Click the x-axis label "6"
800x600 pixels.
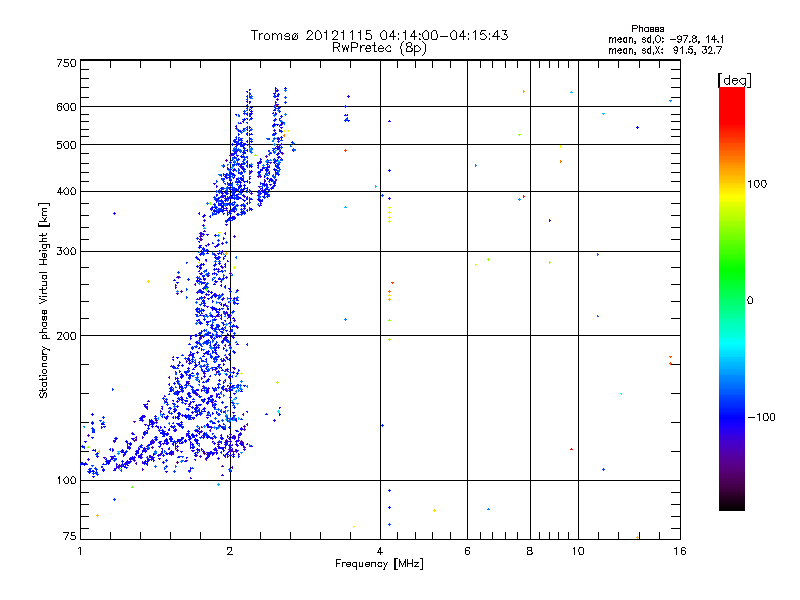tap(467, 551)
